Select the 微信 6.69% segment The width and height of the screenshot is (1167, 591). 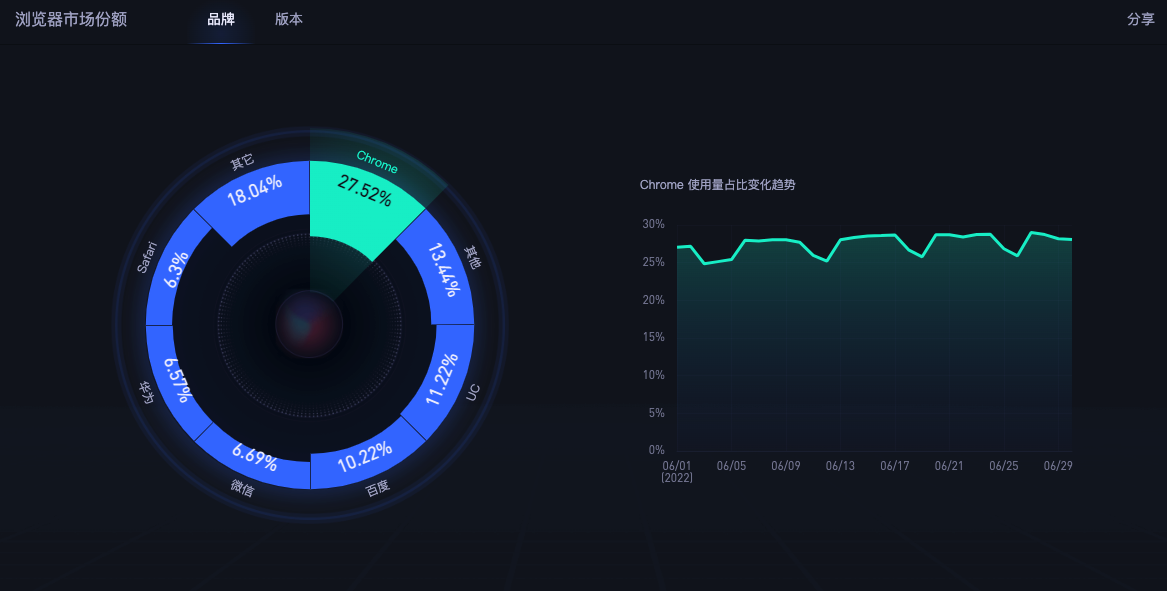[255, 458]
